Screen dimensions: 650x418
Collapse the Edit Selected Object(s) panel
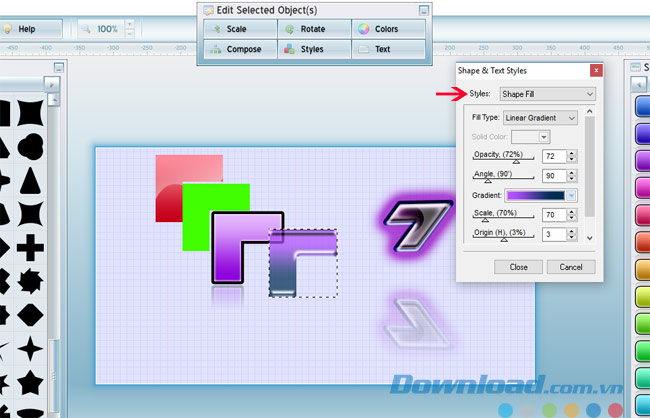(x=423, y=10)
